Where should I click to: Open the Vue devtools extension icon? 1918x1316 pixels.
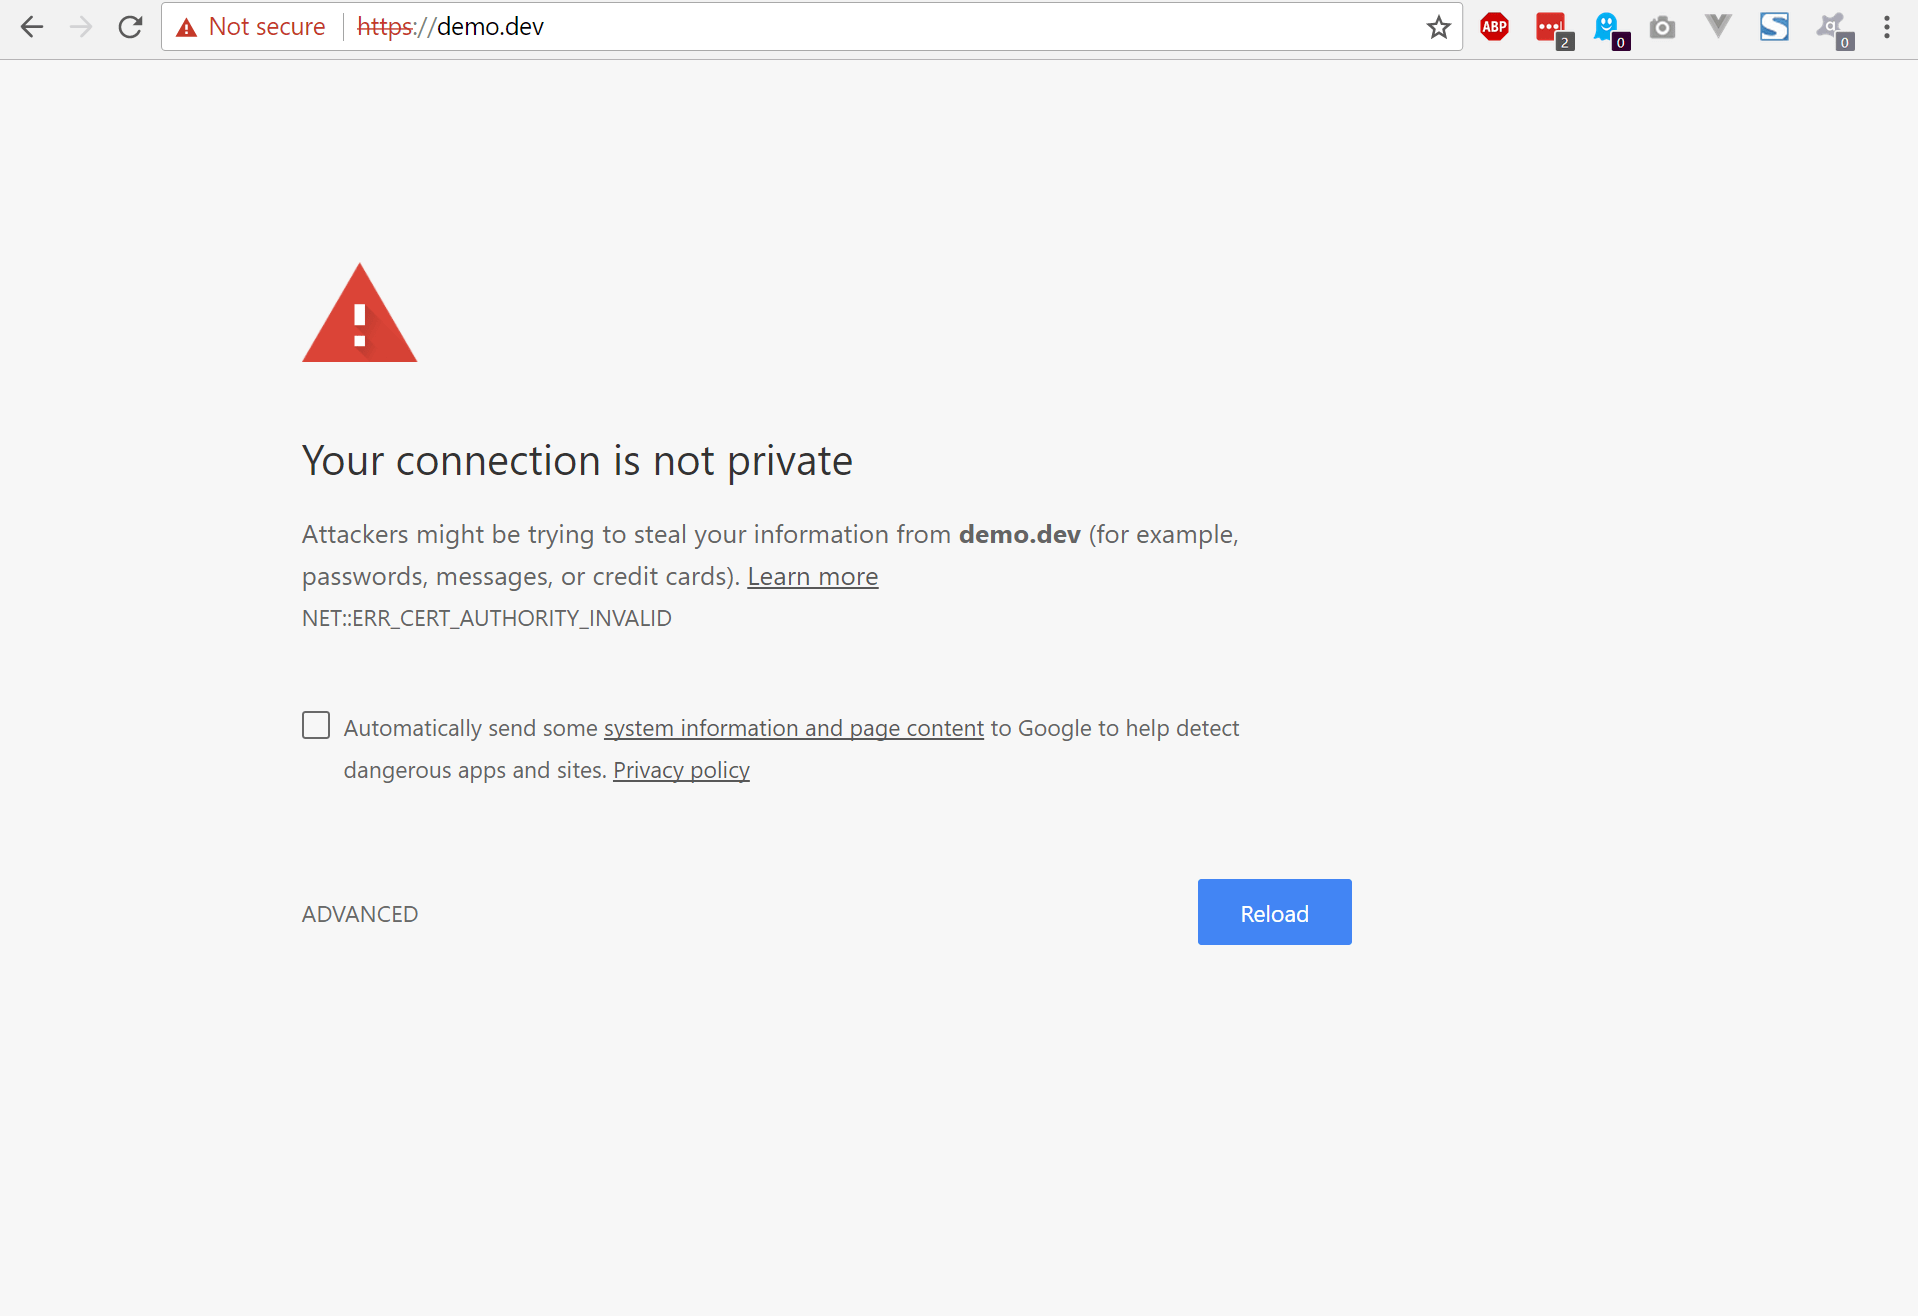1718,26
